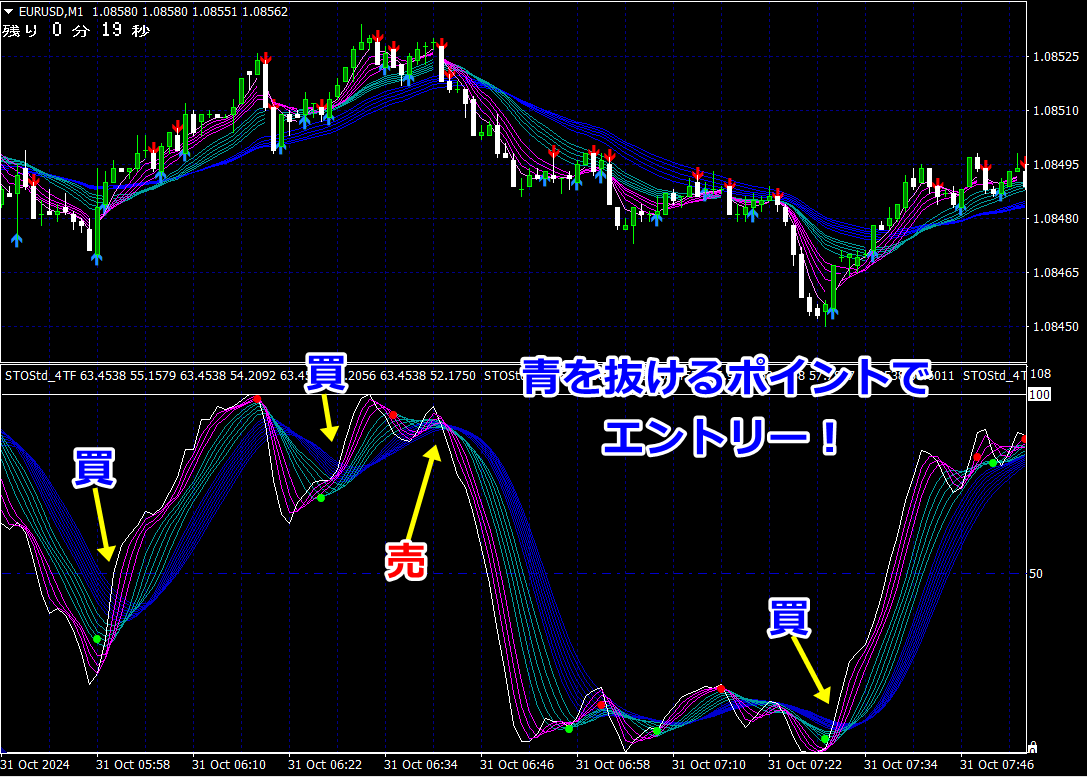
Task: Click the 31 Oct 07:22 time label
Action: pos(805,765)
